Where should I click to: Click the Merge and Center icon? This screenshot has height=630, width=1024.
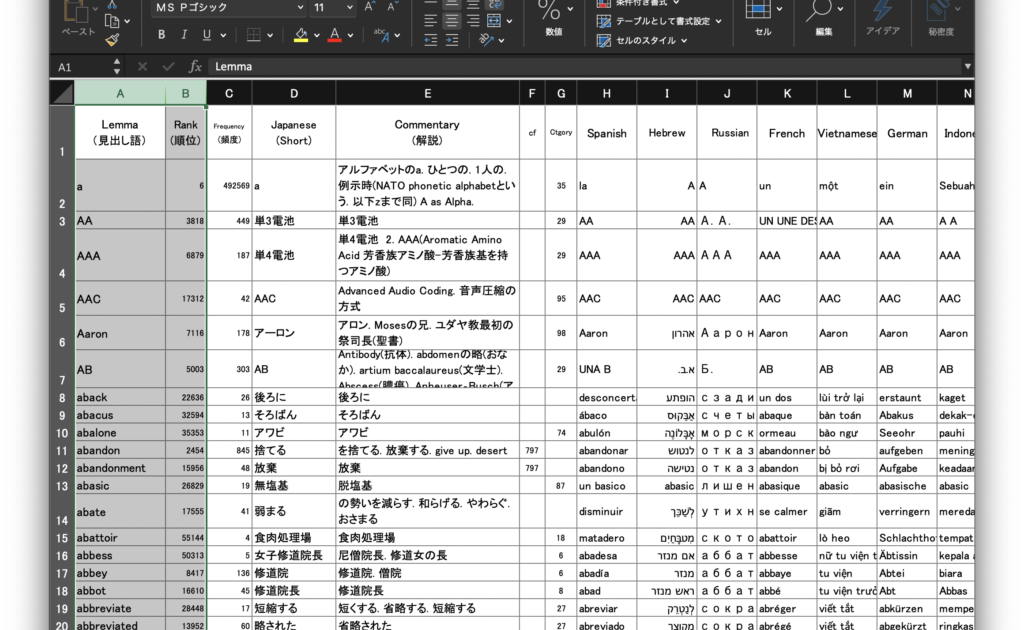[x=494, y=22]
